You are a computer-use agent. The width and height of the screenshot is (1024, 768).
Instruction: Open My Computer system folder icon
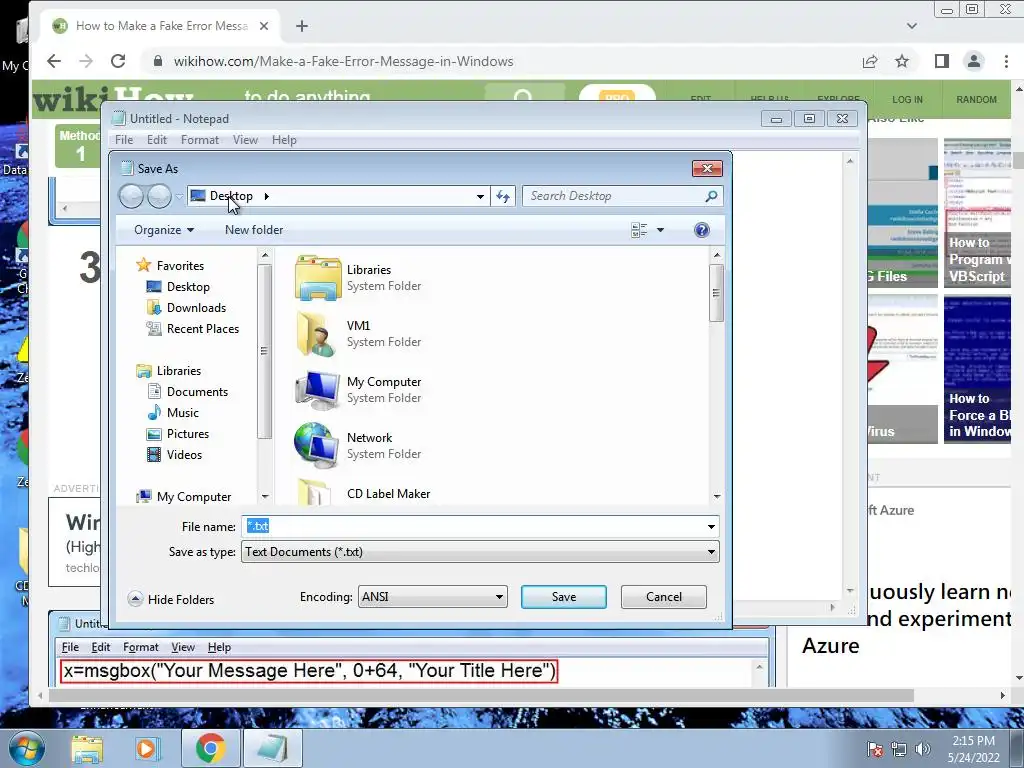pyautogui.click(x=317, y=390)
